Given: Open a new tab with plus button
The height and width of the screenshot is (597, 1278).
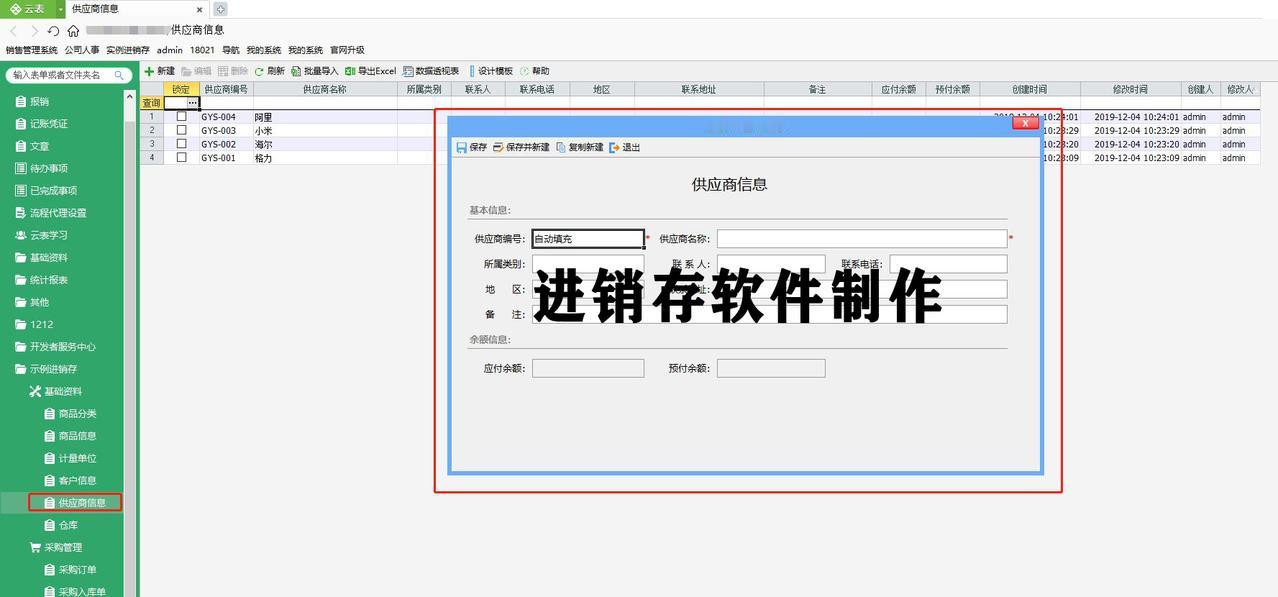Looking at the screenshot, I should click(x=220, y=9).
